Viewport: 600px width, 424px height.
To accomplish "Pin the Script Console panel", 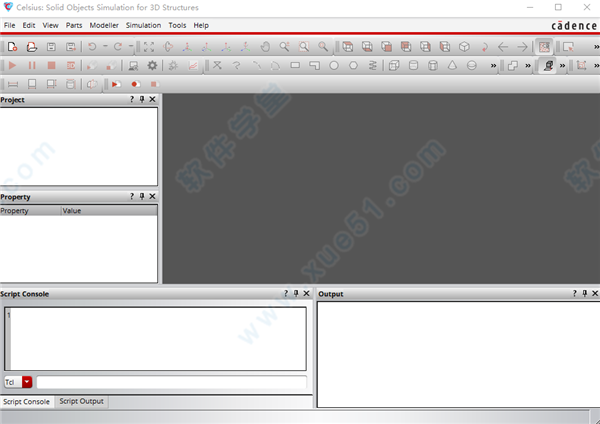I will coord(296,294).
